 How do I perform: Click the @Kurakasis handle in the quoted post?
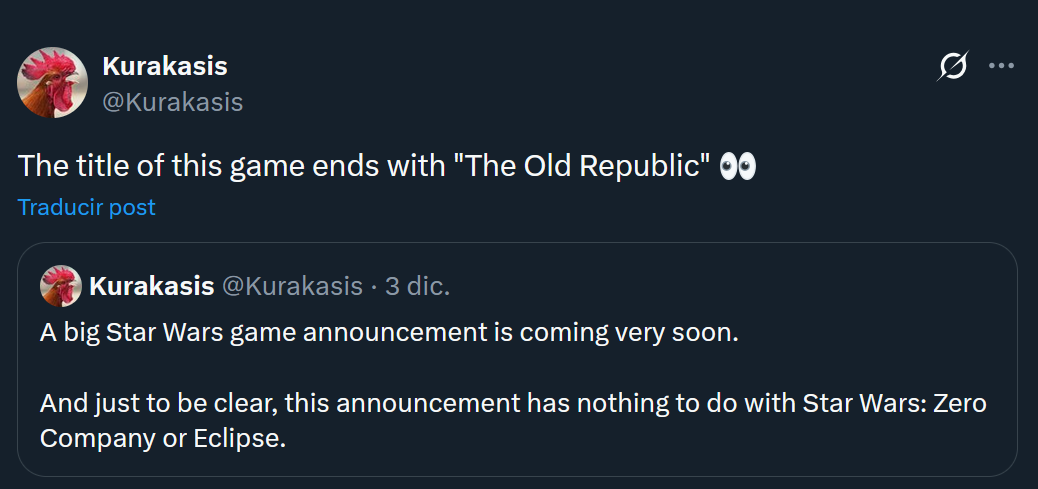click(x=291, y=286)
